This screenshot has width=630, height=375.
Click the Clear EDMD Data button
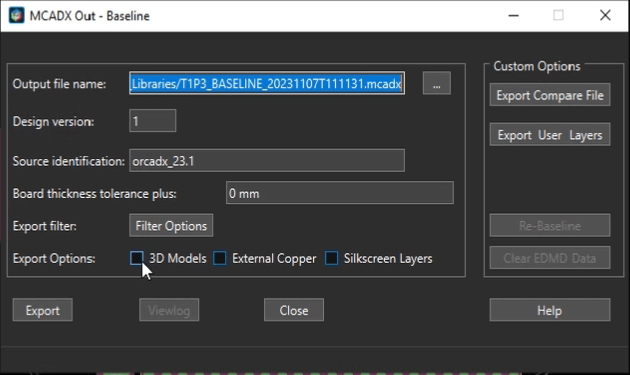tap(550, 258)
